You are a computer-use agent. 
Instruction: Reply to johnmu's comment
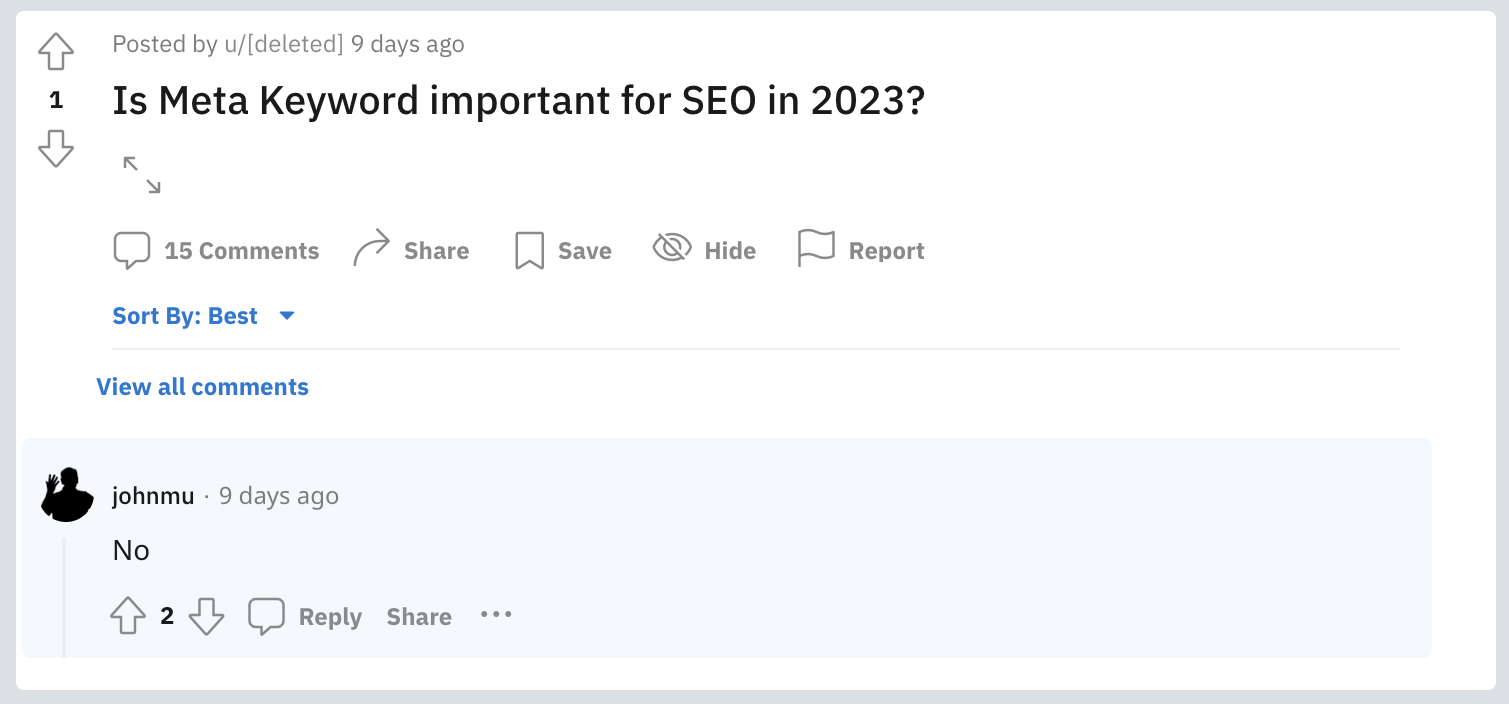pyautogui.click(x=305, y=617)
